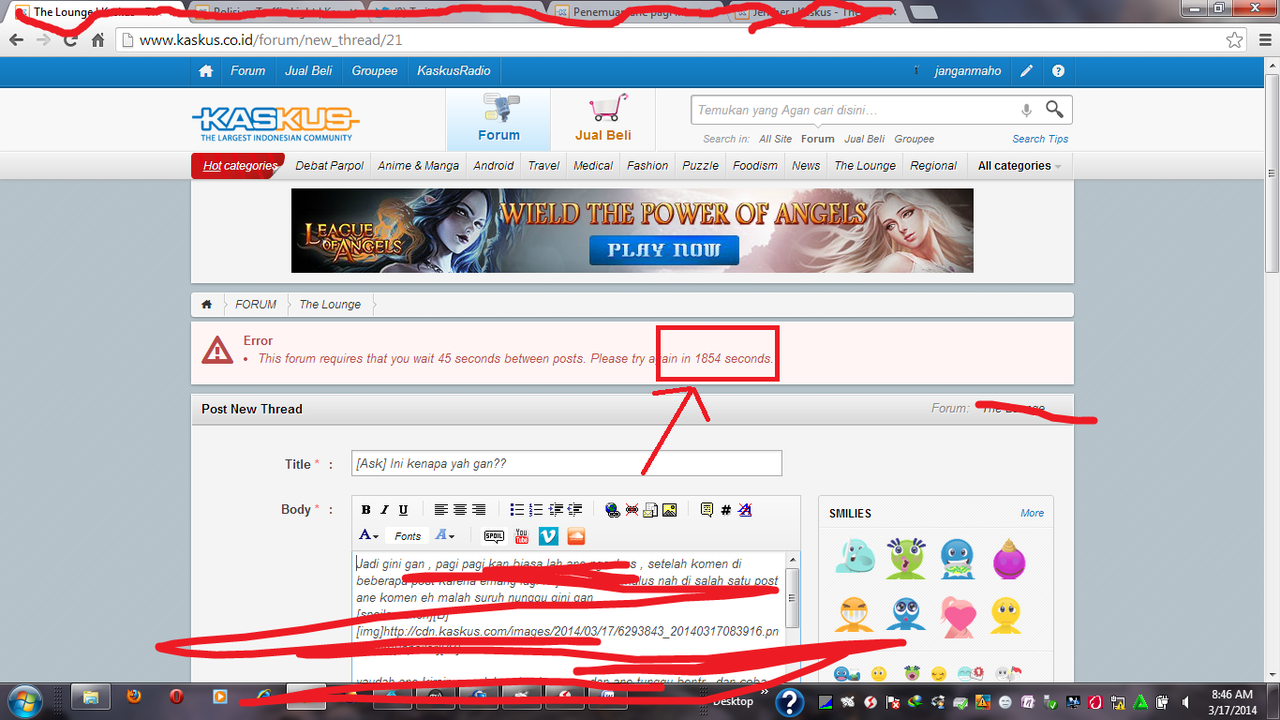The image size is (1280, 720).
Task: Embed a YouTube video
Action: [x=522, y=536]
